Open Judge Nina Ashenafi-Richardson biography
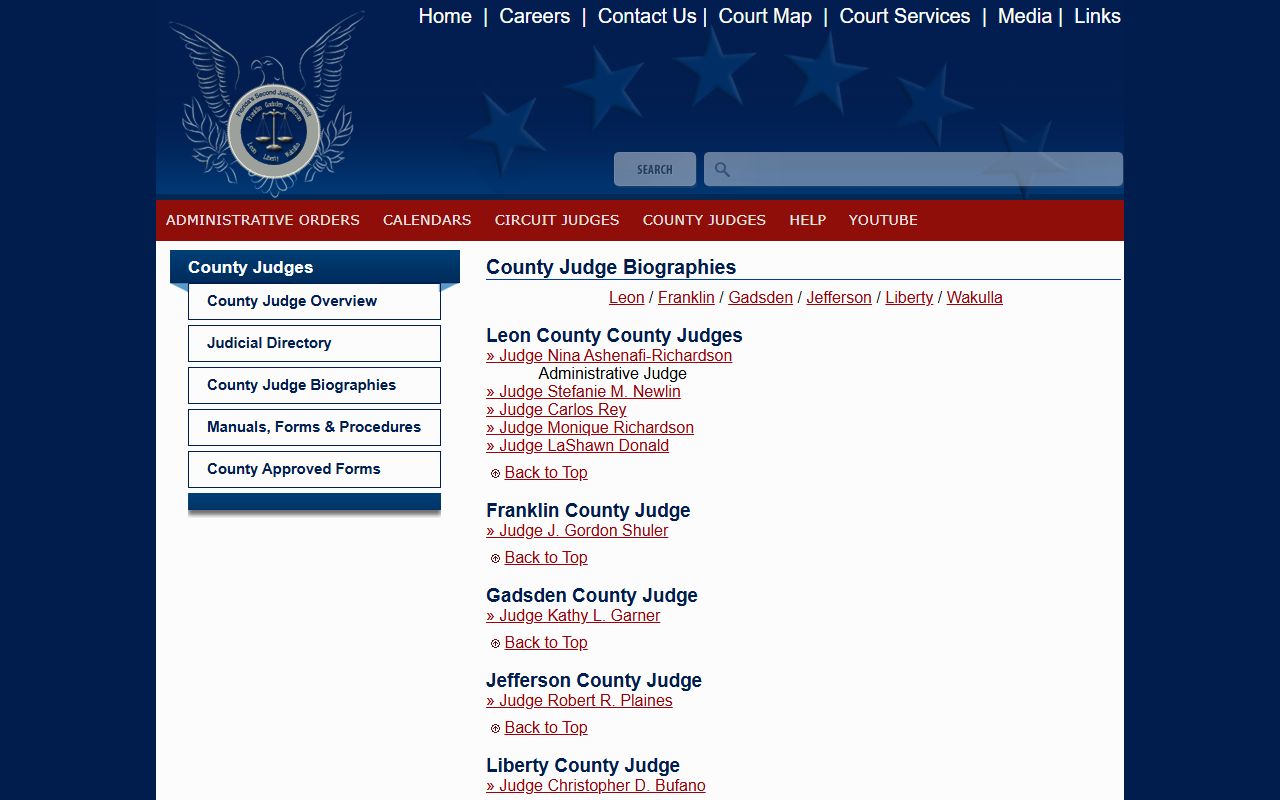Image resolution: width=1280 pixels, height=800 pixels. coord(609,356)
